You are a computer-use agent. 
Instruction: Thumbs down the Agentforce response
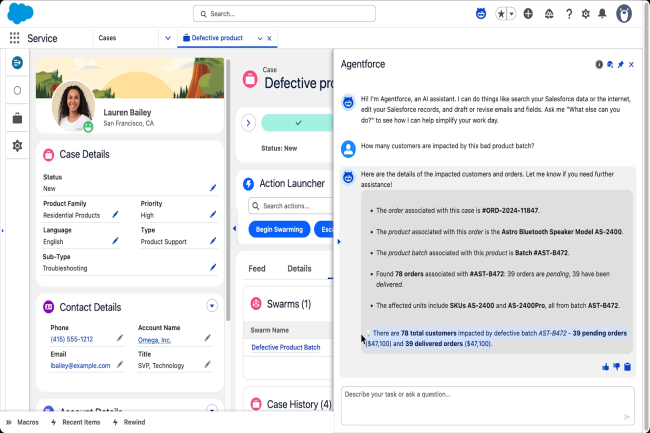[x=617, y=367]
